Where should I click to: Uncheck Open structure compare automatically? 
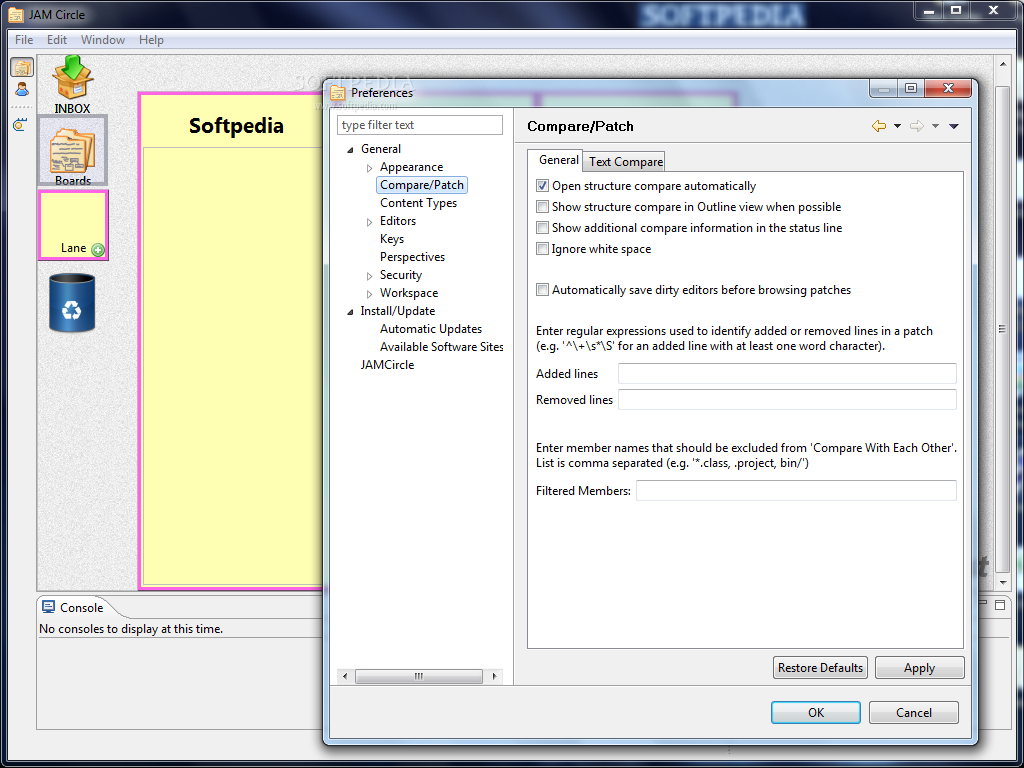tap(542, 186)
